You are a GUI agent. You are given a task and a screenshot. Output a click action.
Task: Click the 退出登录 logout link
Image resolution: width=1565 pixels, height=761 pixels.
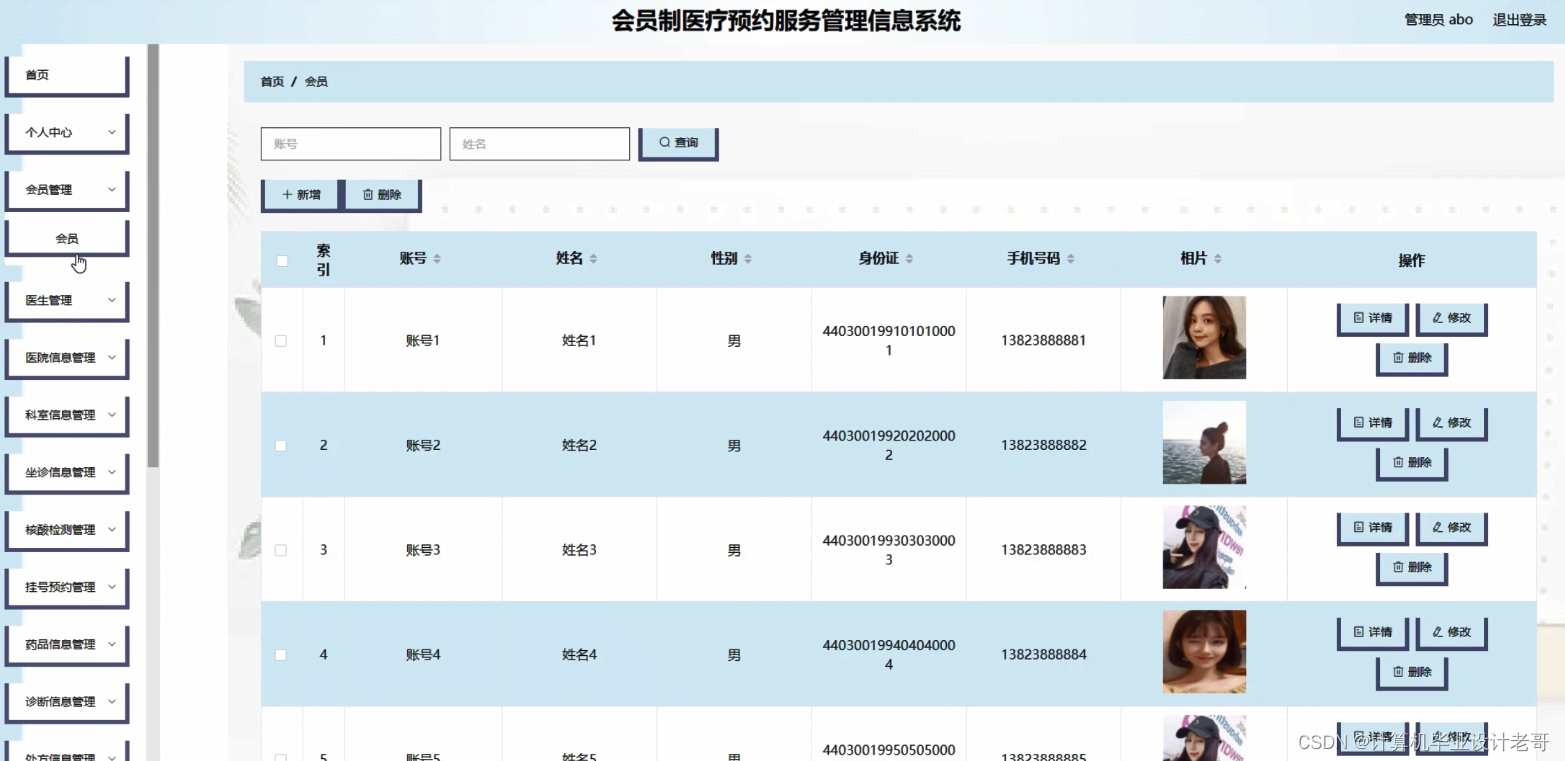coord(1519,20)
